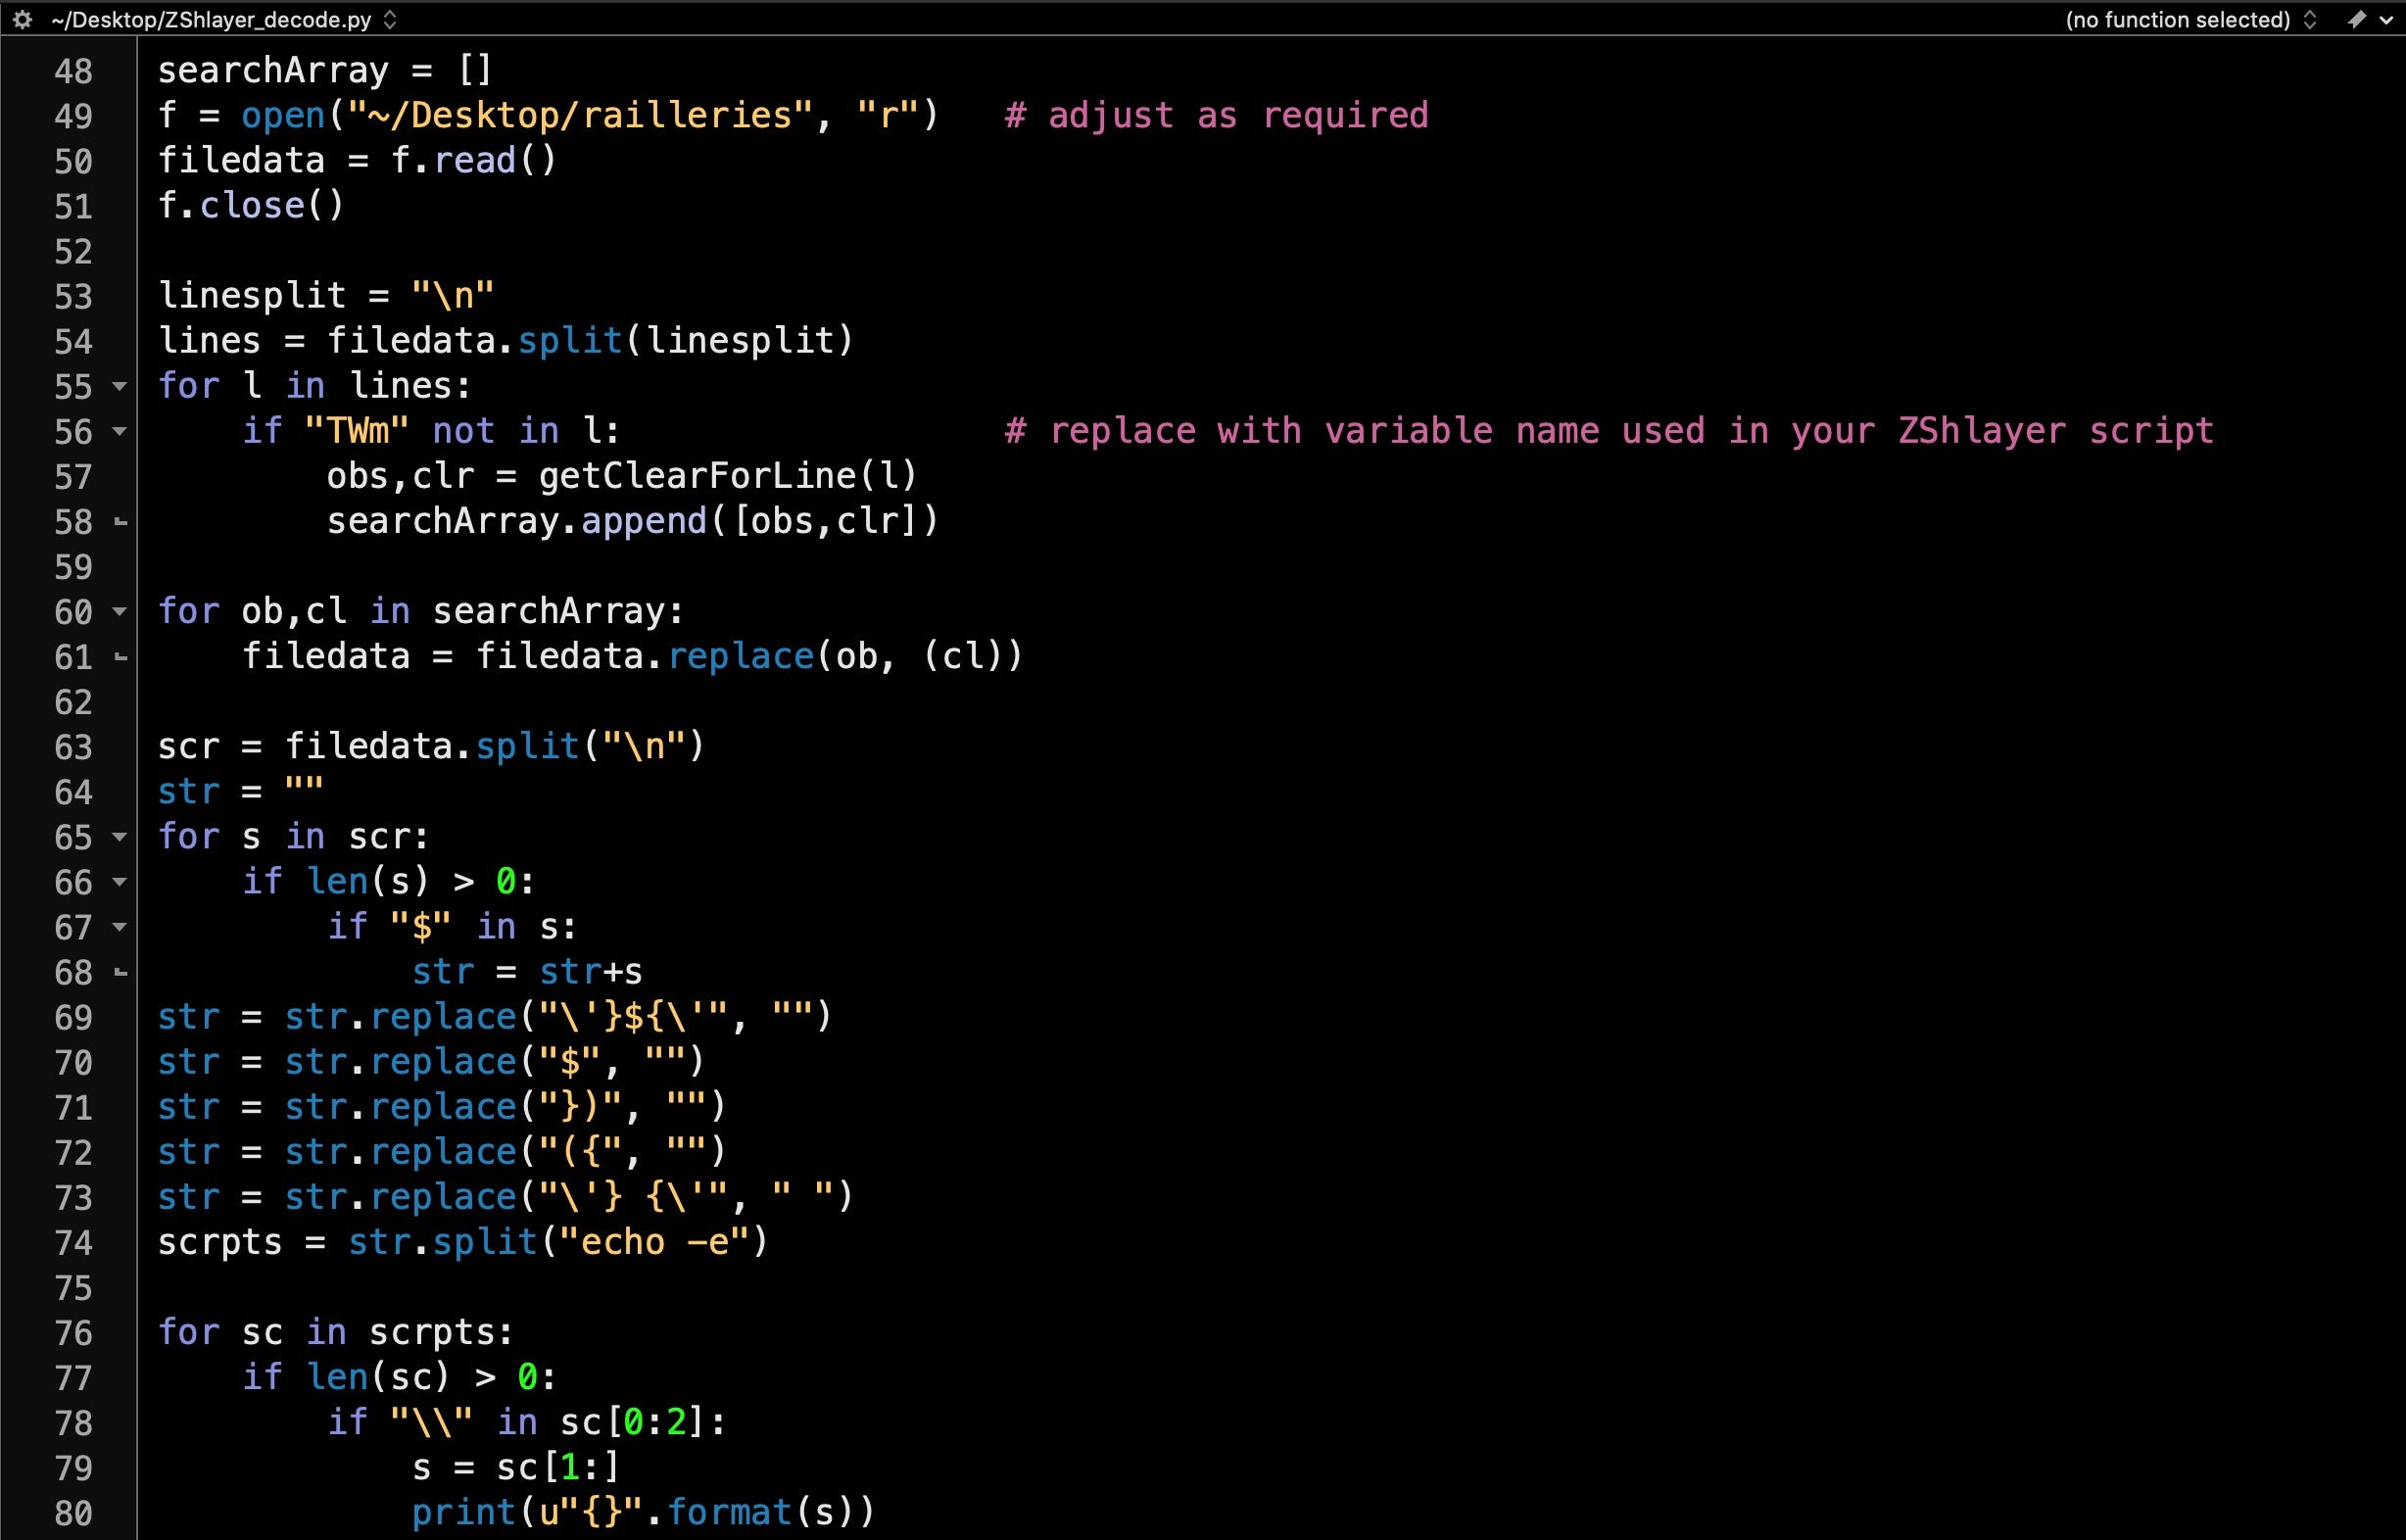Fold the 'if len(s) > 0' block on line 66

click(x=120, y=882)
